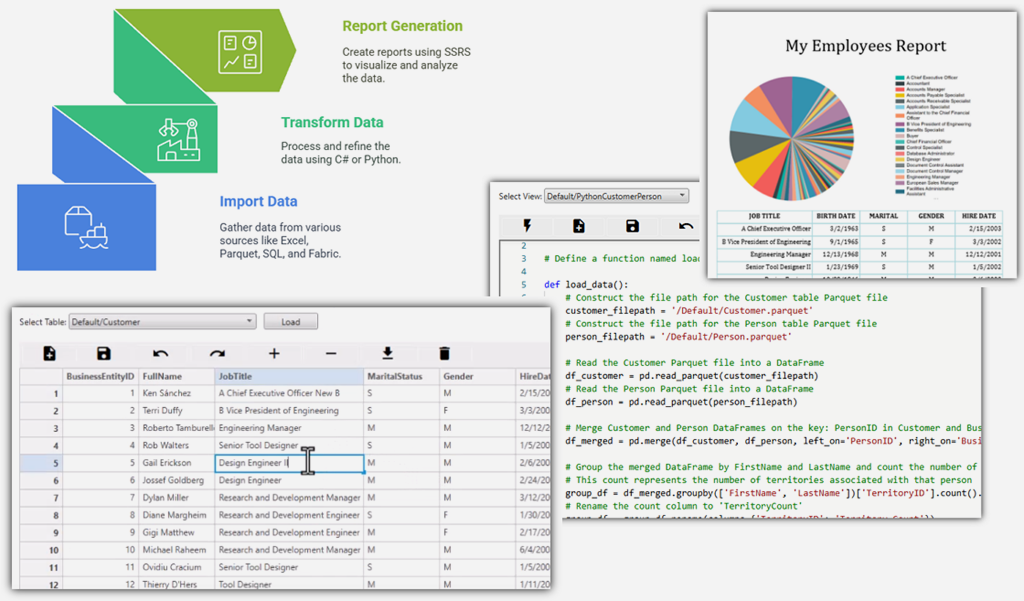
Task: Redo the last table change
Action: coord(217,354)
